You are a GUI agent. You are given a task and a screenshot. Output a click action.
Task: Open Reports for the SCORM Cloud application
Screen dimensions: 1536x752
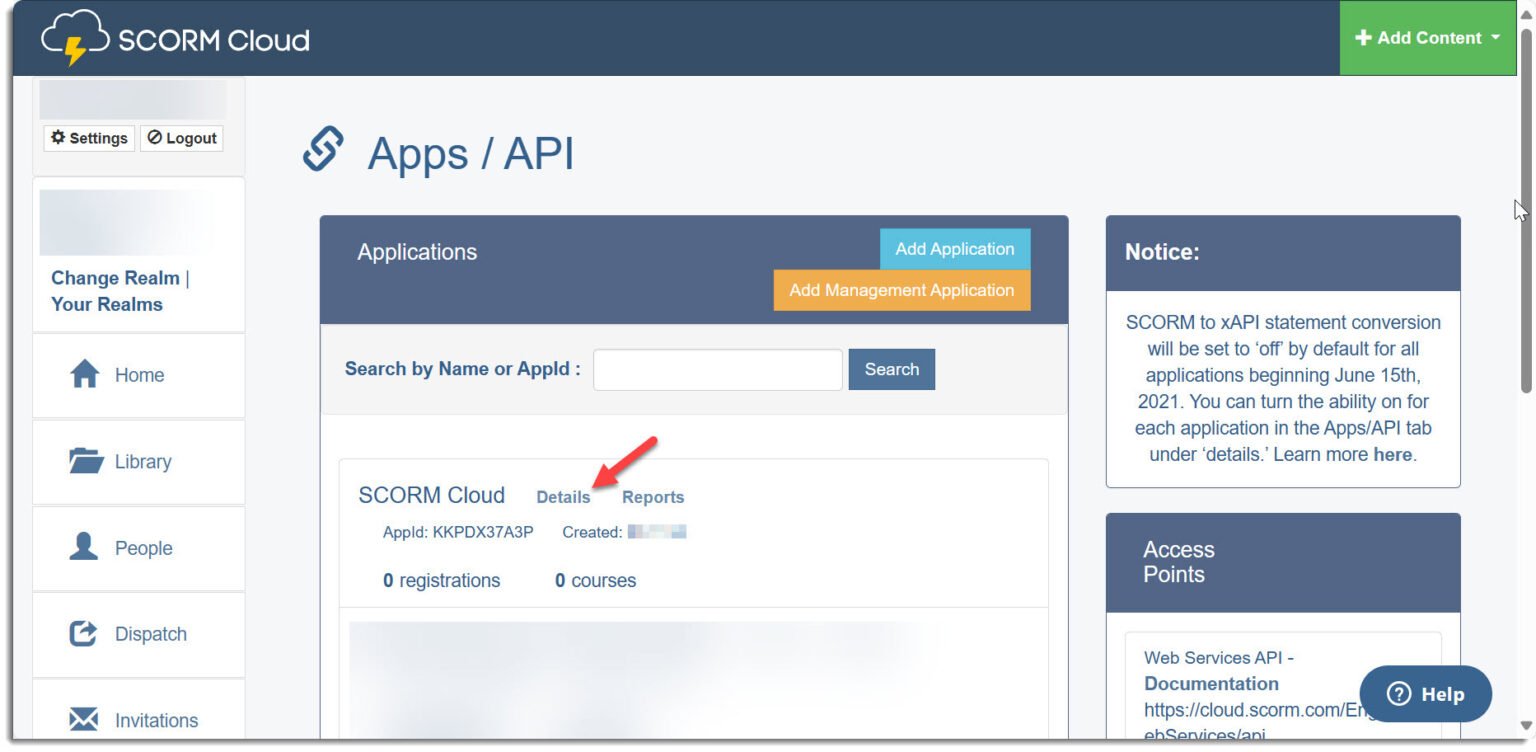coord(652,497)
